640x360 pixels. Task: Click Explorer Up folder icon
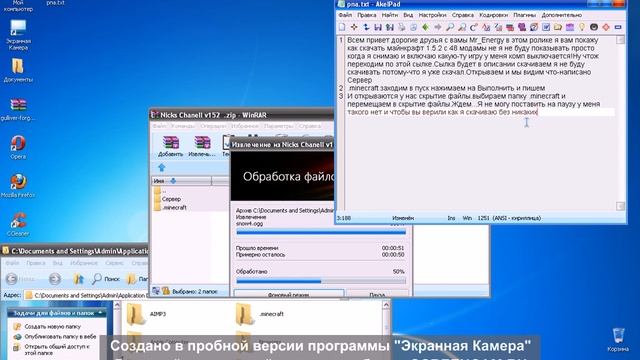(x=78, y=279)
